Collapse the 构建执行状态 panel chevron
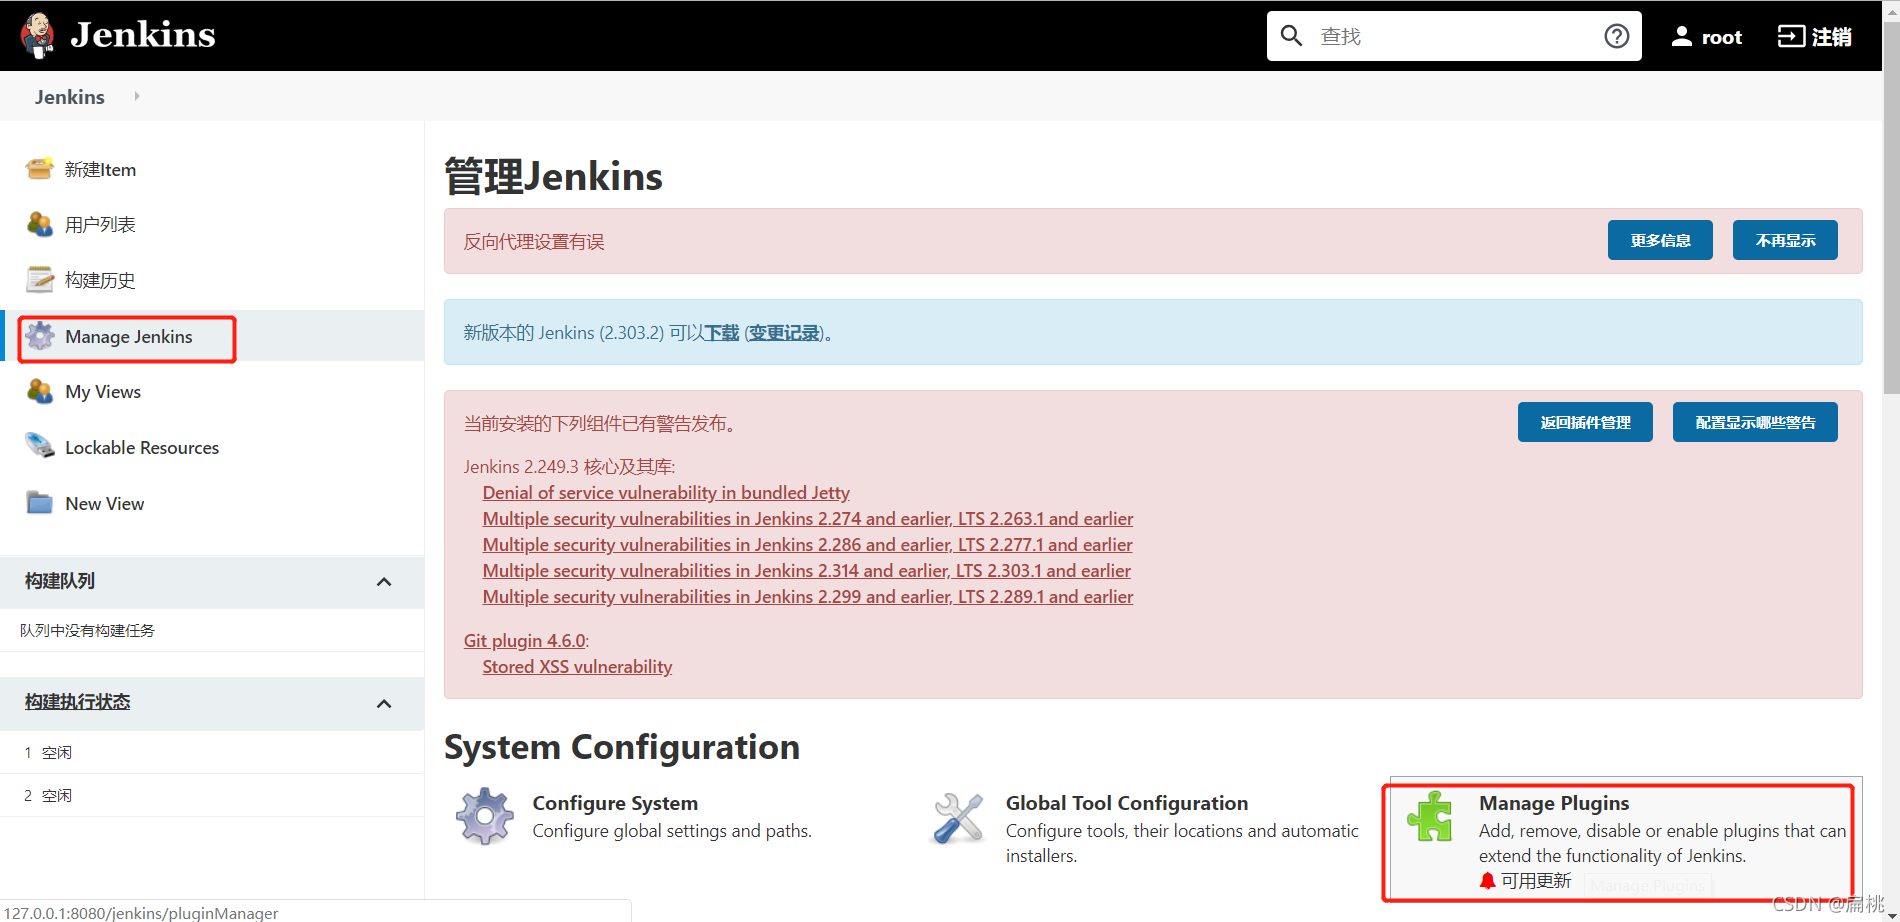This screenshot has height=922, width=1900. (384, 704)
